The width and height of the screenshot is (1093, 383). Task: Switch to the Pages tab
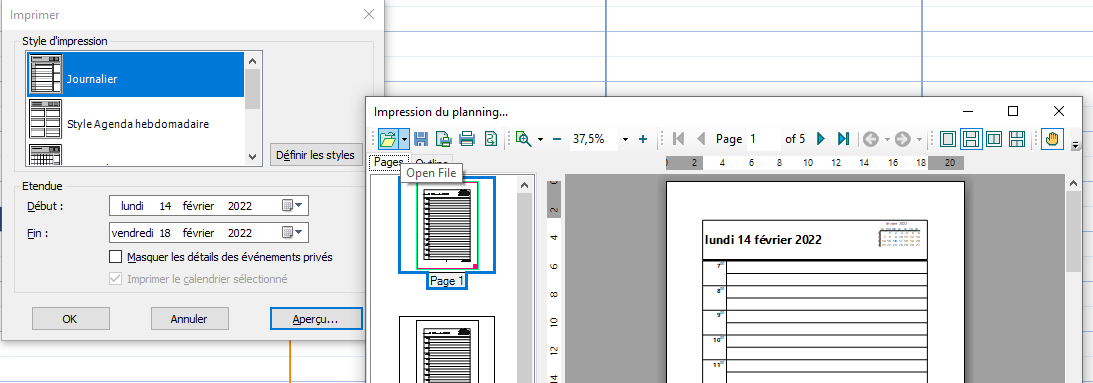[x=389, y=162]
